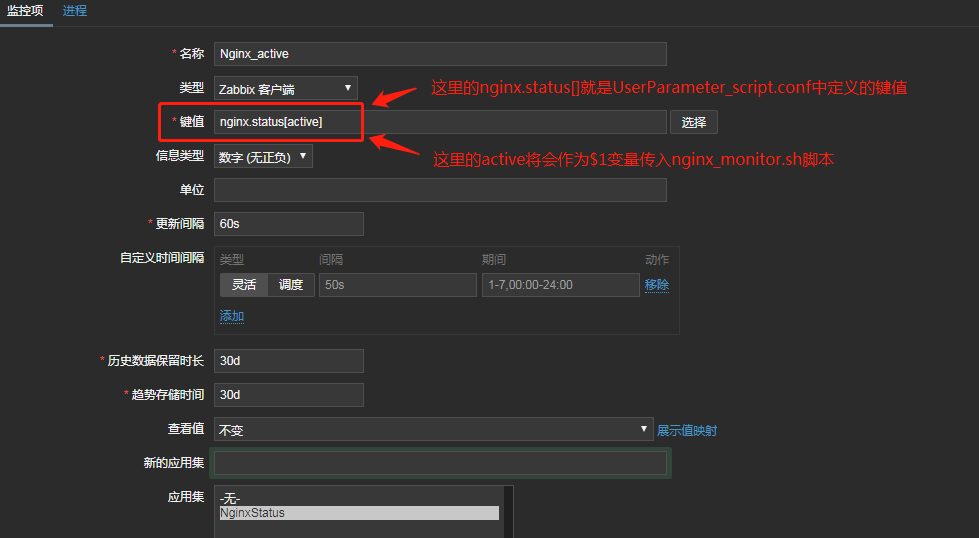Switch to the 进程 tab
The height and width of the screenshot is (538, 979).
74,11
